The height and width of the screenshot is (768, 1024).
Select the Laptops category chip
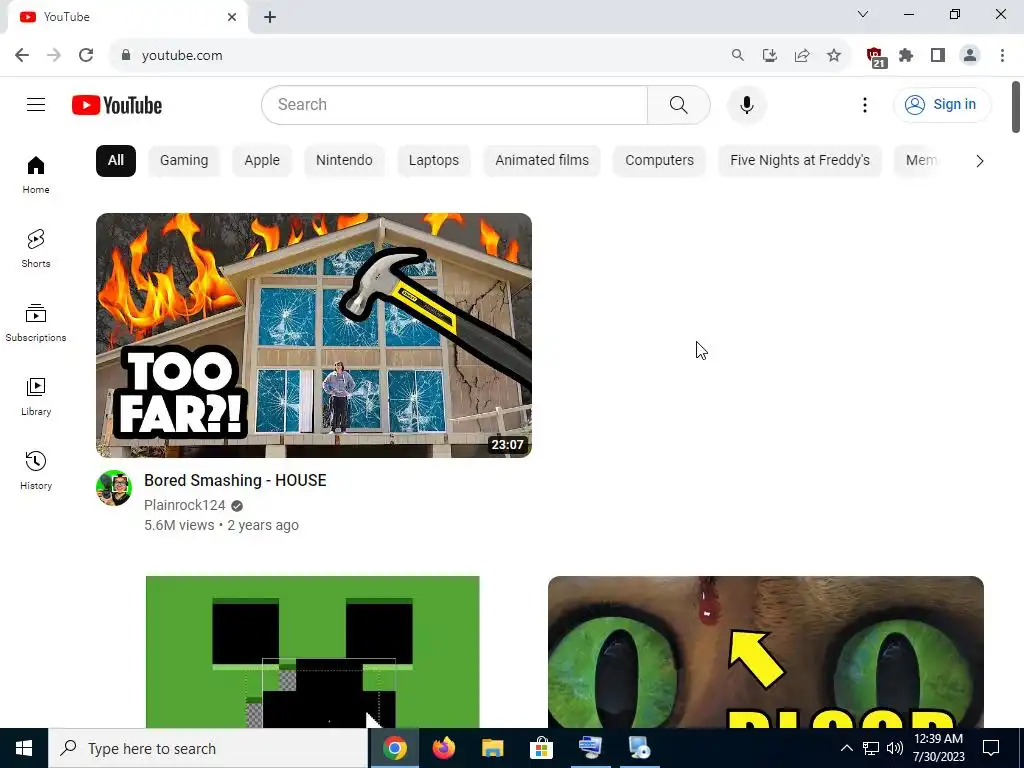tap(434, 161)
